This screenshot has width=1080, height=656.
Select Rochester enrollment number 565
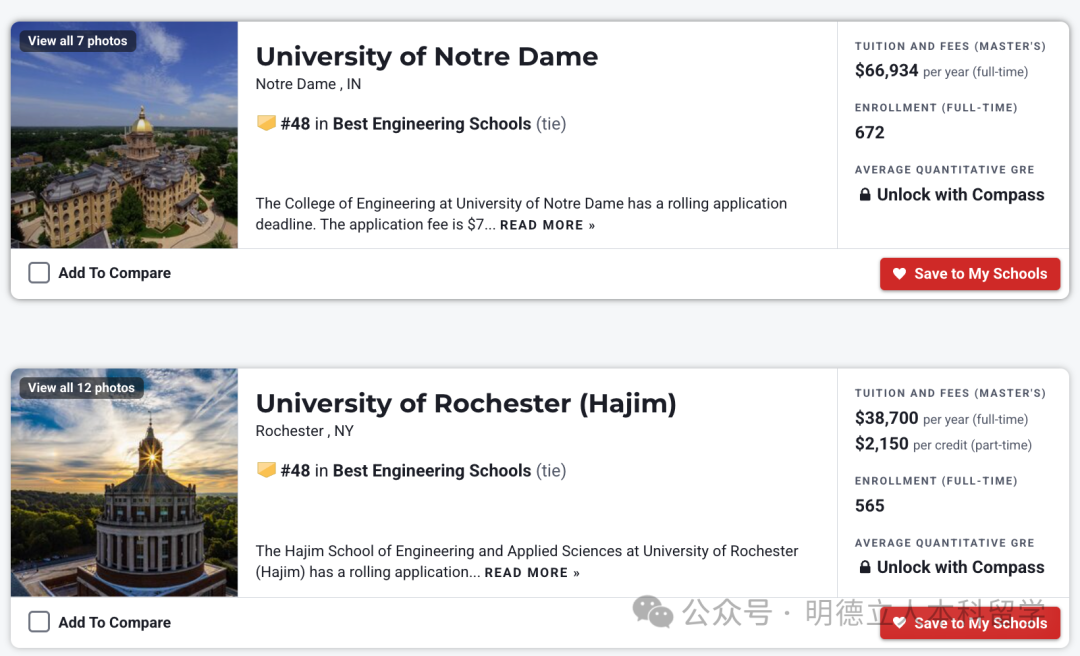click(869, 506)
